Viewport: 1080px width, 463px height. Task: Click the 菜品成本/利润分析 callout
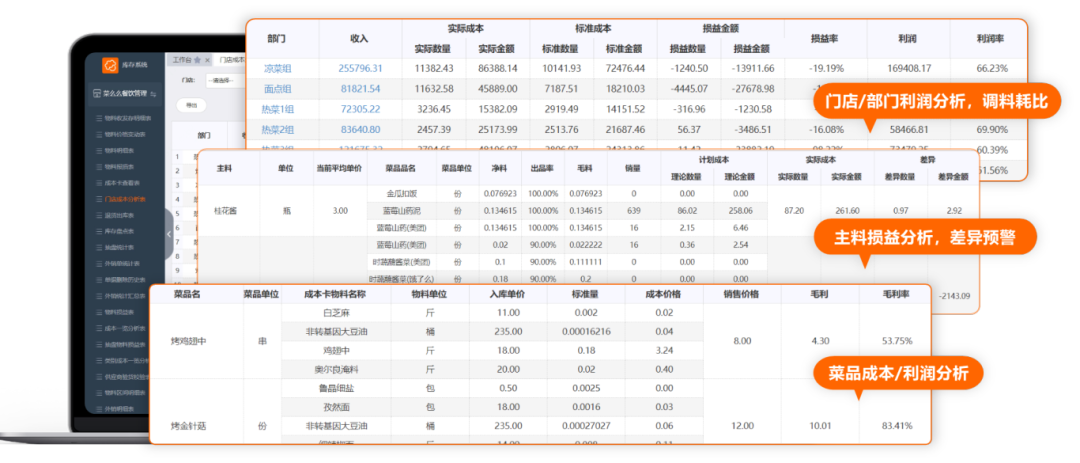(899, 373)
